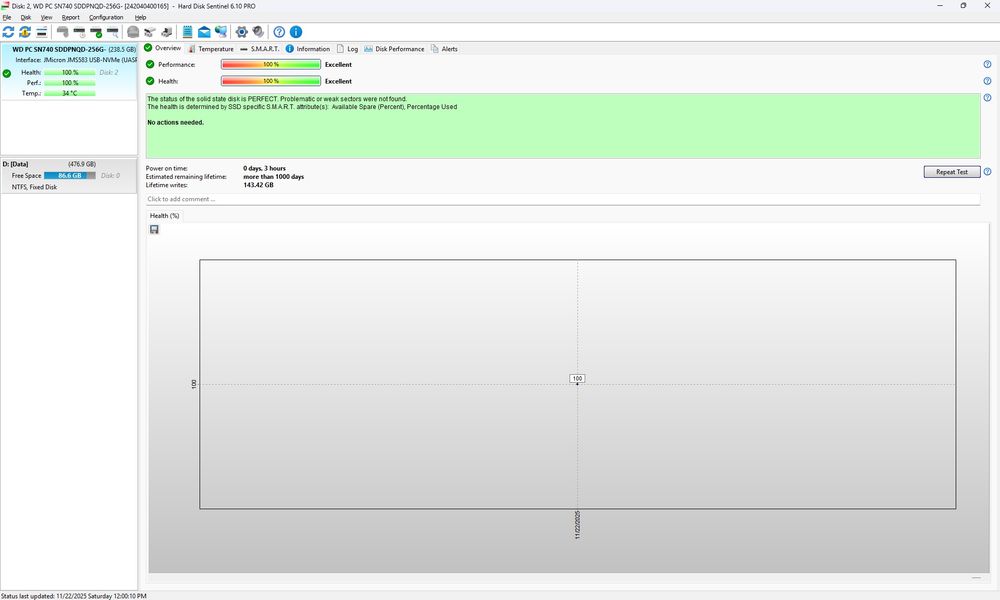Click the '0 days, 3 hours' value
The image size is (1000, 600).
tap(264, 168)
